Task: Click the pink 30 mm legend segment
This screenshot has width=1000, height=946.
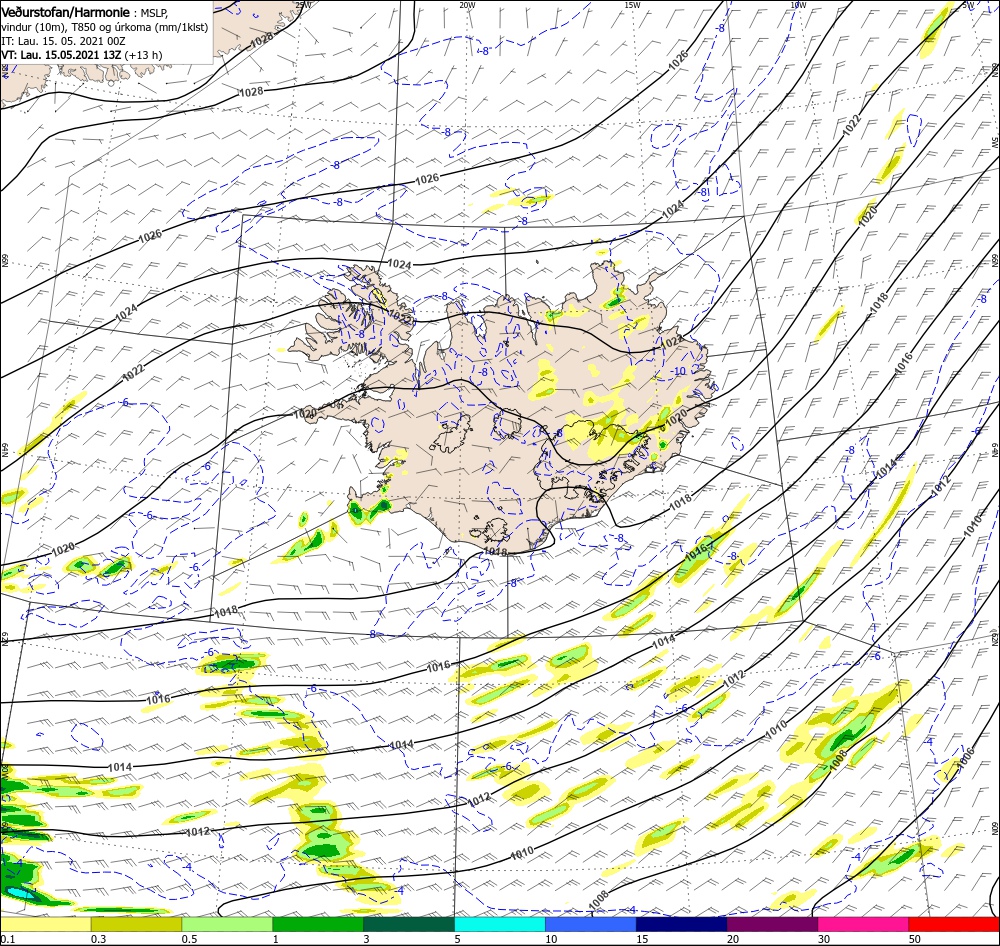Action: pyautogui.click(x=864, y=924)
